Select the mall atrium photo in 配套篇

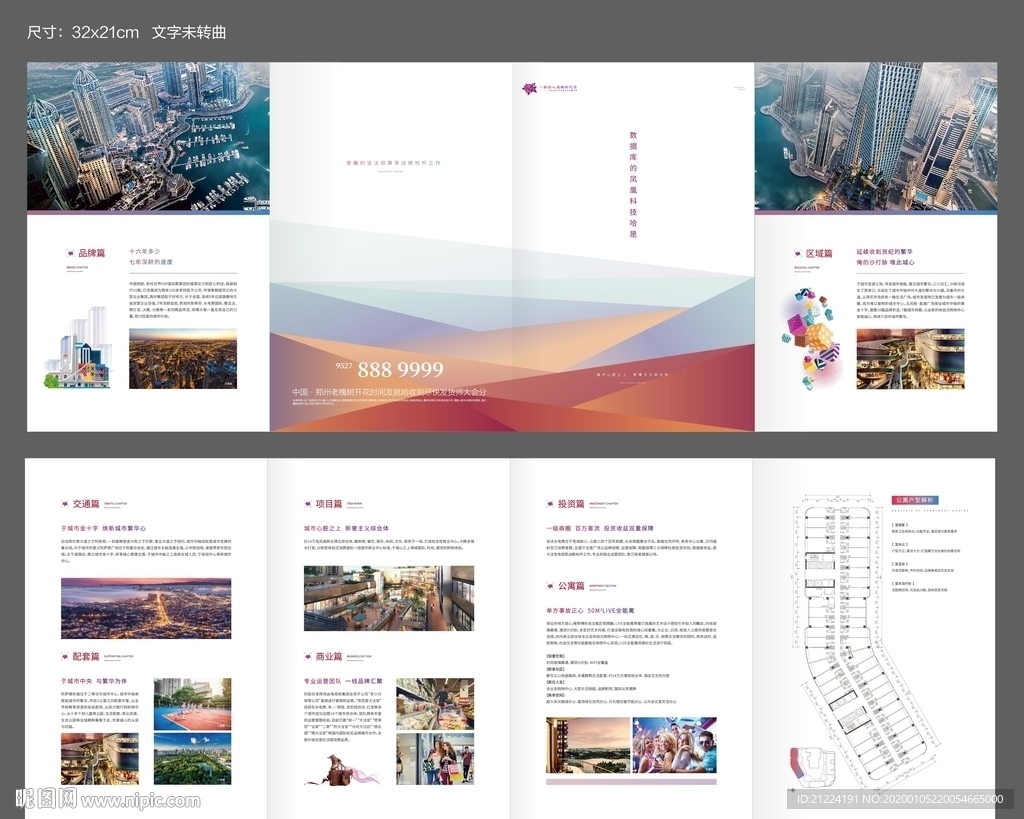(x=100, y=759)
